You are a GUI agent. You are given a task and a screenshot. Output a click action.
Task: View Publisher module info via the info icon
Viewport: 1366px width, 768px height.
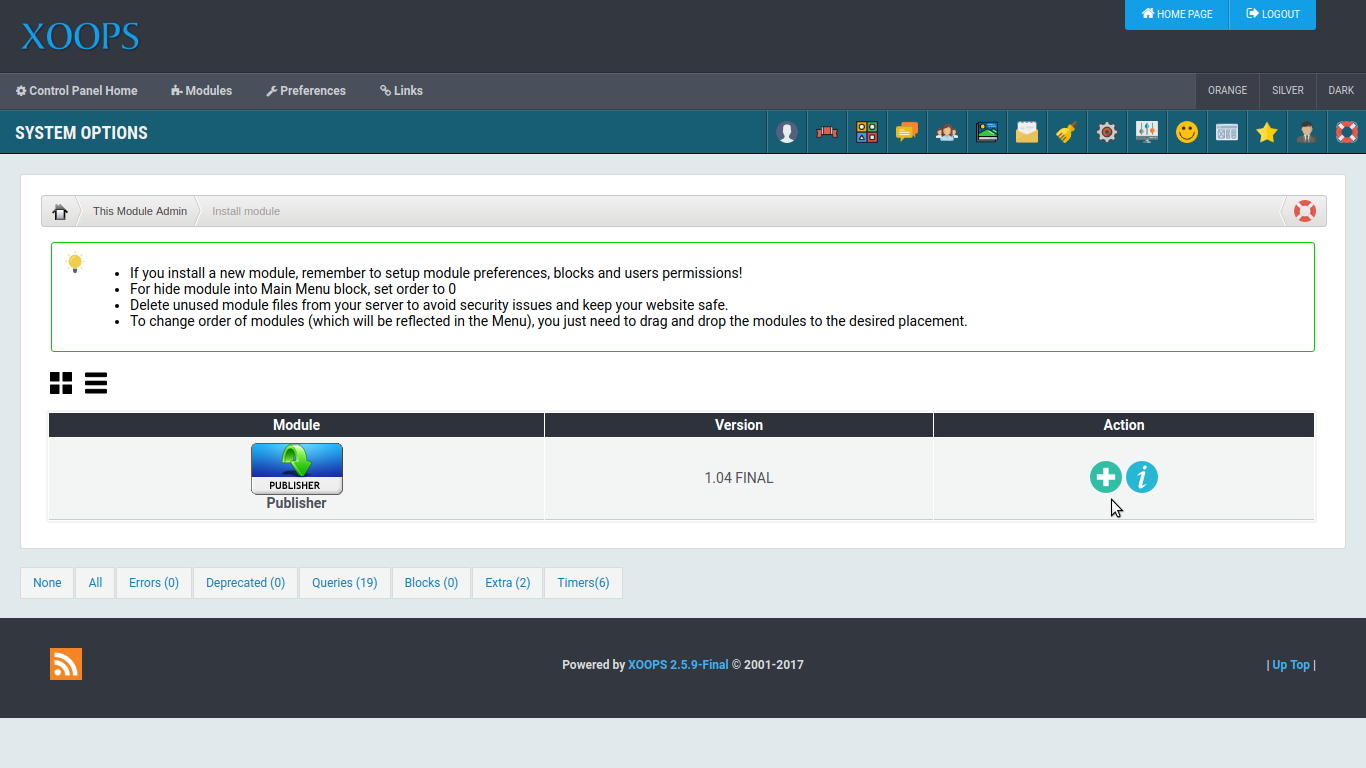1142,477
